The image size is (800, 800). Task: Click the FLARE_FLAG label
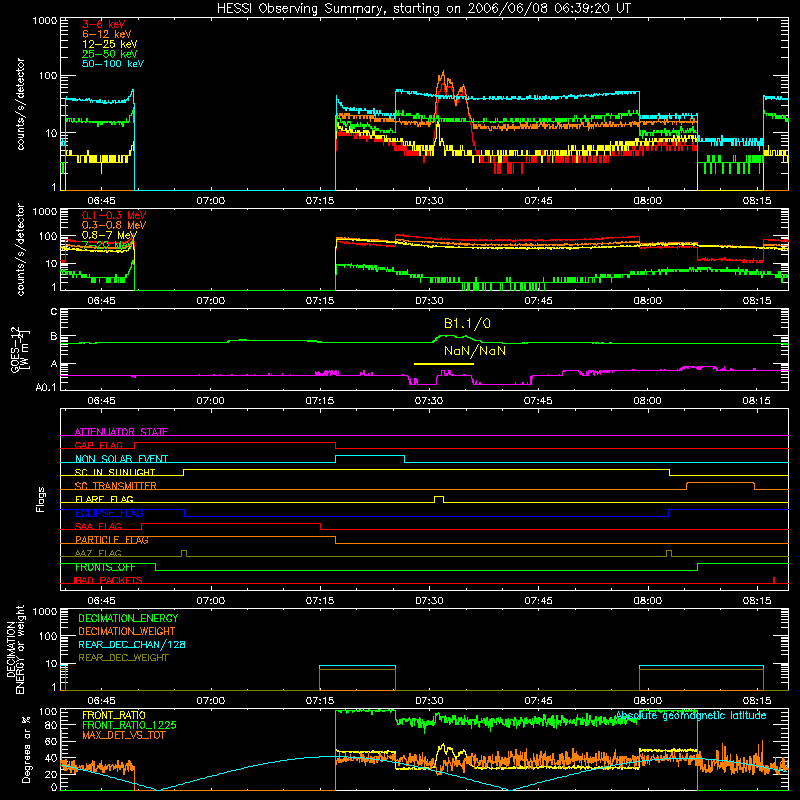(x=104, y=499)
